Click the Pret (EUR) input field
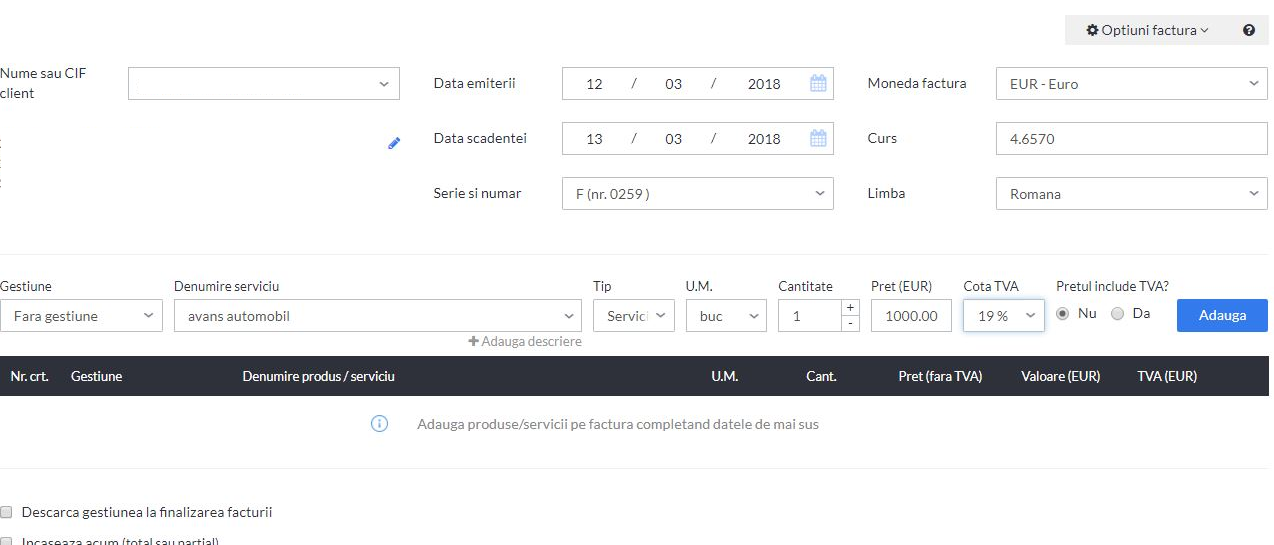The height and width of the screenshot is (545, 1274). pyautogui.click(x=911, y=315)
